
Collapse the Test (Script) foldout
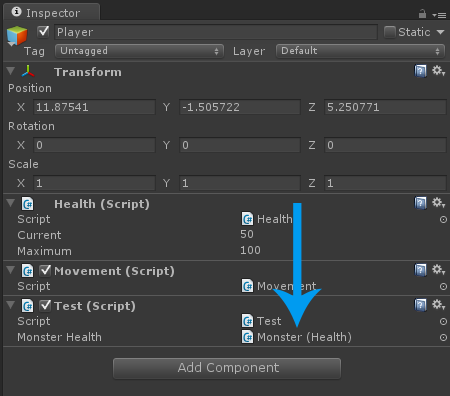11,305
